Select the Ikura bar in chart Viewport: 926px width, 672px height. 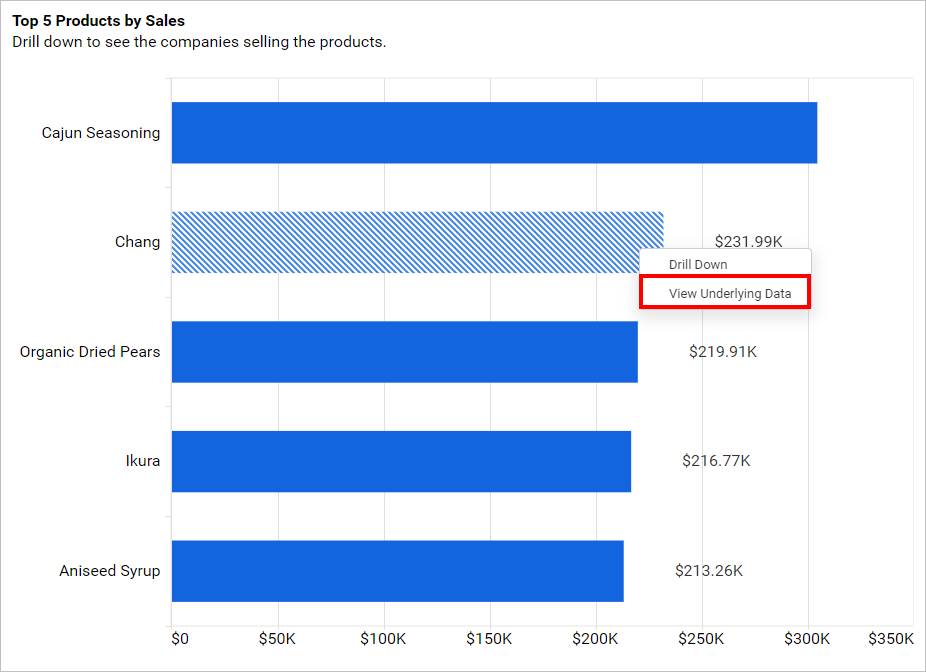401,461
